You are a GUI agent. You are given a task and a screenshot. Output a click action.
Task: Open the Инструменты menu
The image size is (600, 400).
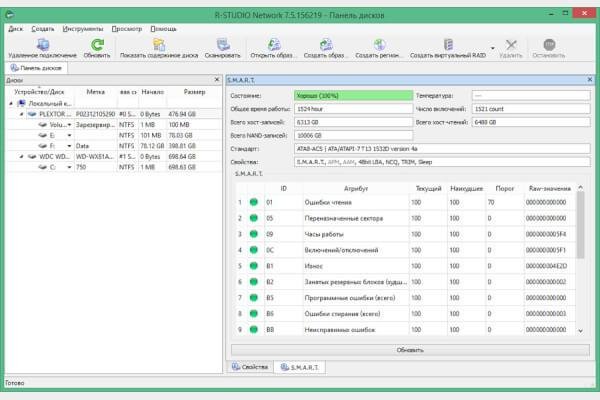coord(83,29)
